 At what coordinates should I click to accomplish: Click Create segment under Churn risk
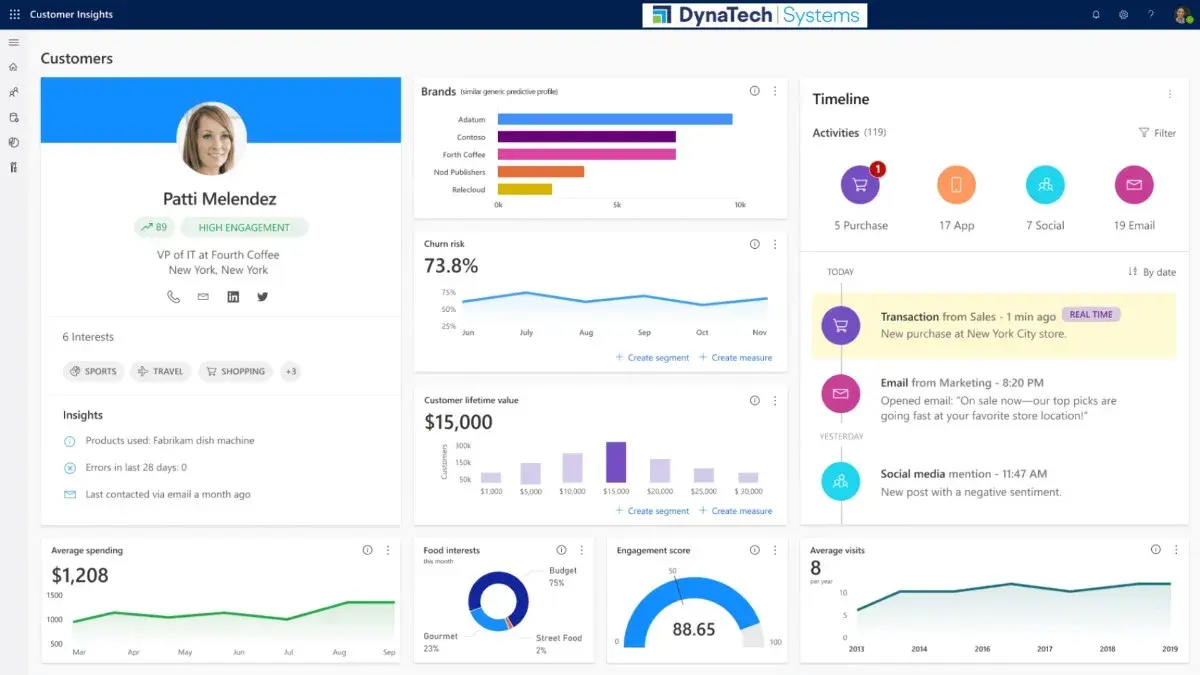coord(652,358)
